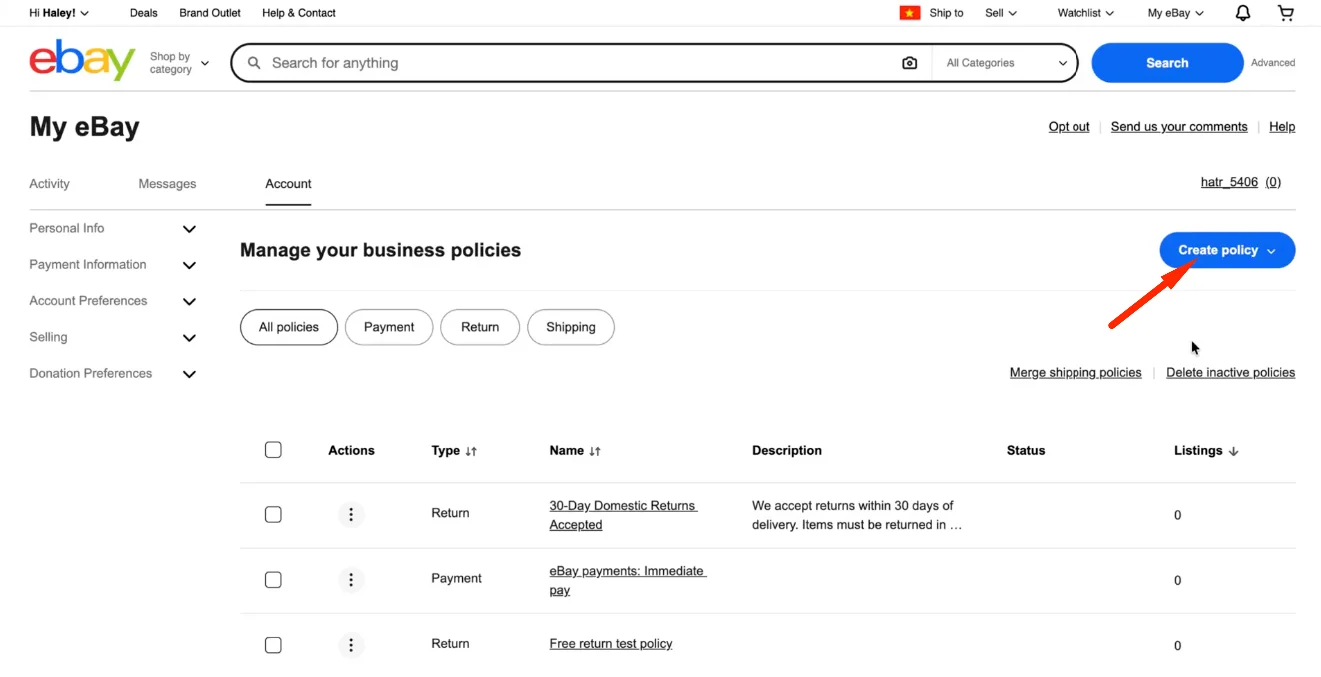Filter policies by Shipping
The width and height of the screenshot is (1321, 677).
[571, 327]
